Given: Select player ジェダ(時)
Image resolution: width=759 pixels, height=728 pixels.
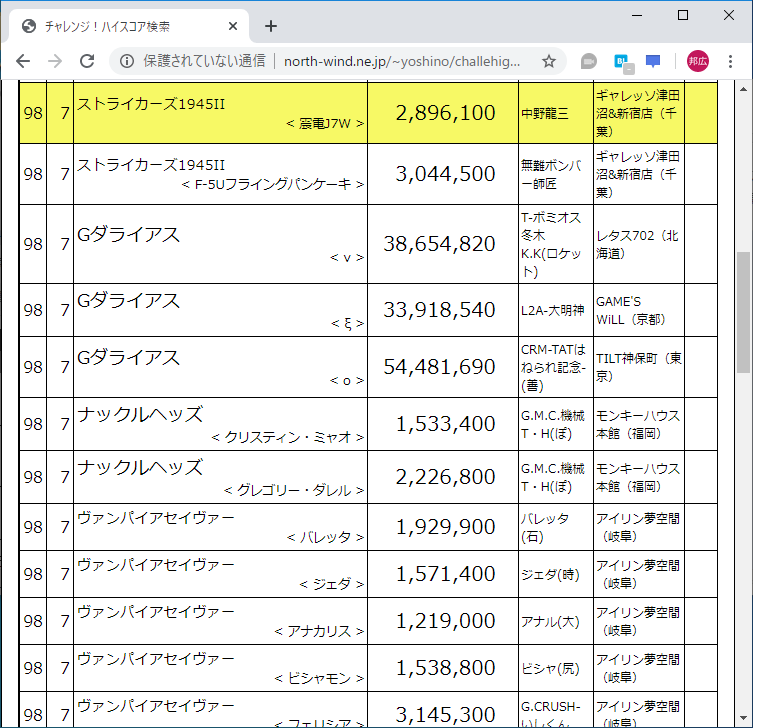Looking at the screenshot, I should click(550, 575).
